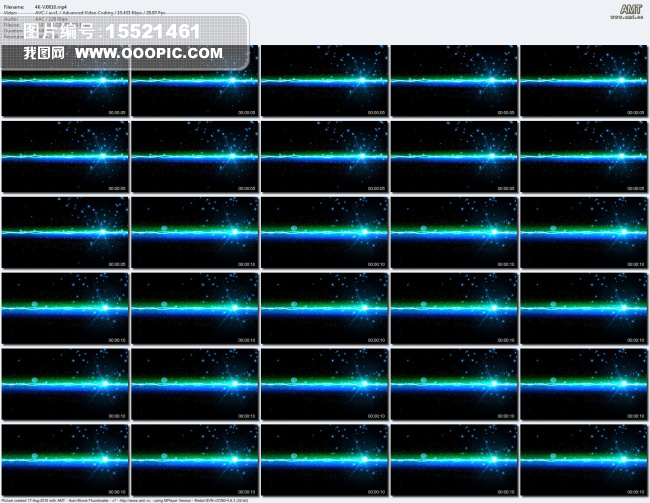Open the second thumbnail in the fourth row
Image resolution: width=650 pixels, height=503 pixels.
coord(195,308)
